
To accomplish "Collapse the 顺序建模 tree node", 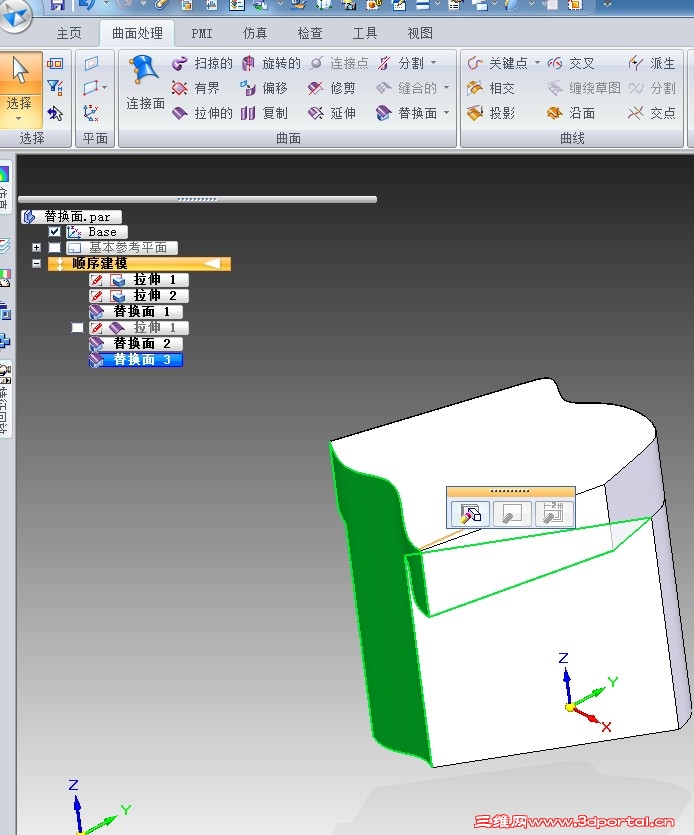I will pos(36,264).
